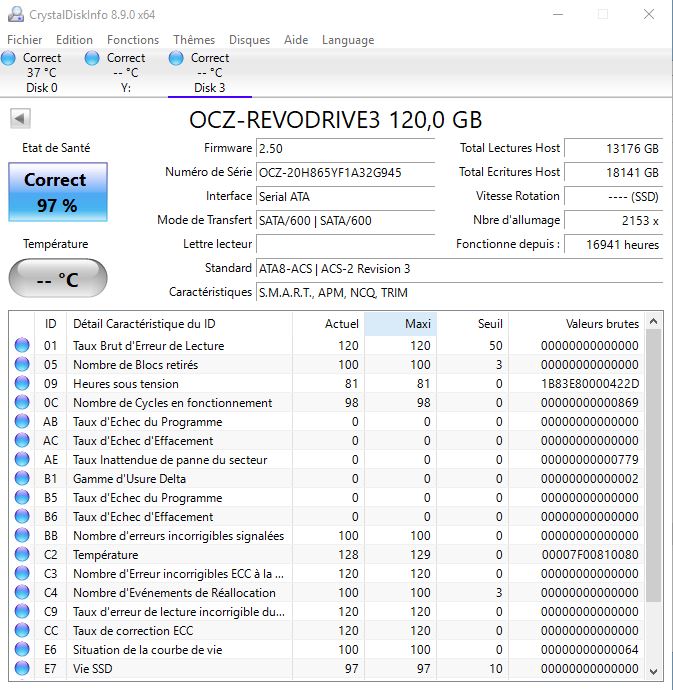The height and width of the screenshot is (690, 673).
Task: Click the previous disk arrow button
Action: [x=20, y=118]
